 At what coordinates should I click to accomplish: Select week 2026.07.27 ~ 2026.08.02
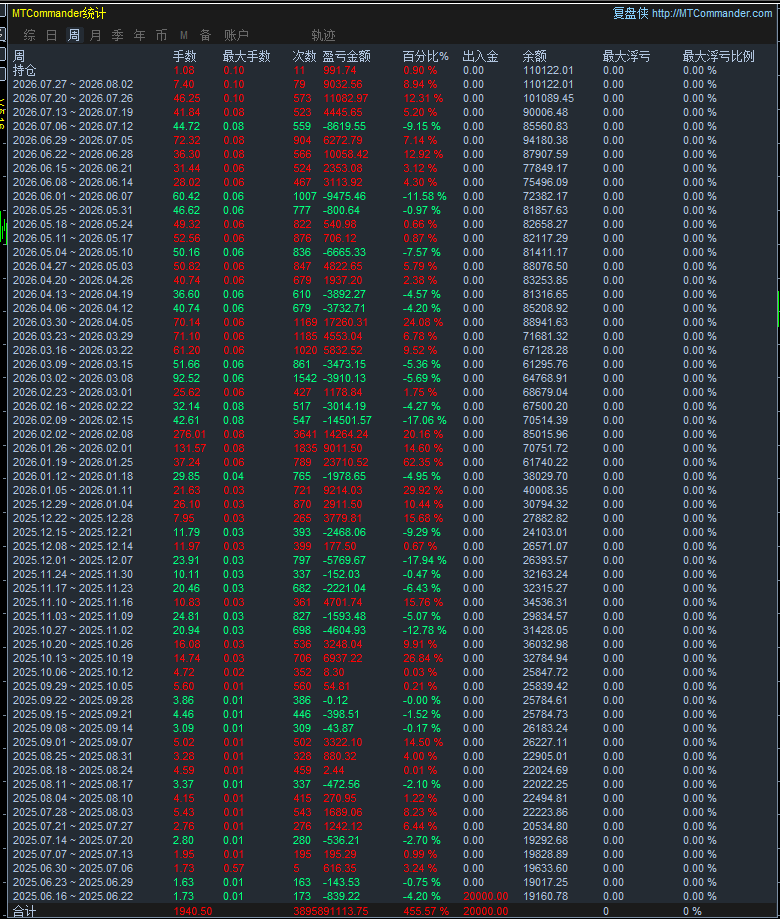click(73, 84)
